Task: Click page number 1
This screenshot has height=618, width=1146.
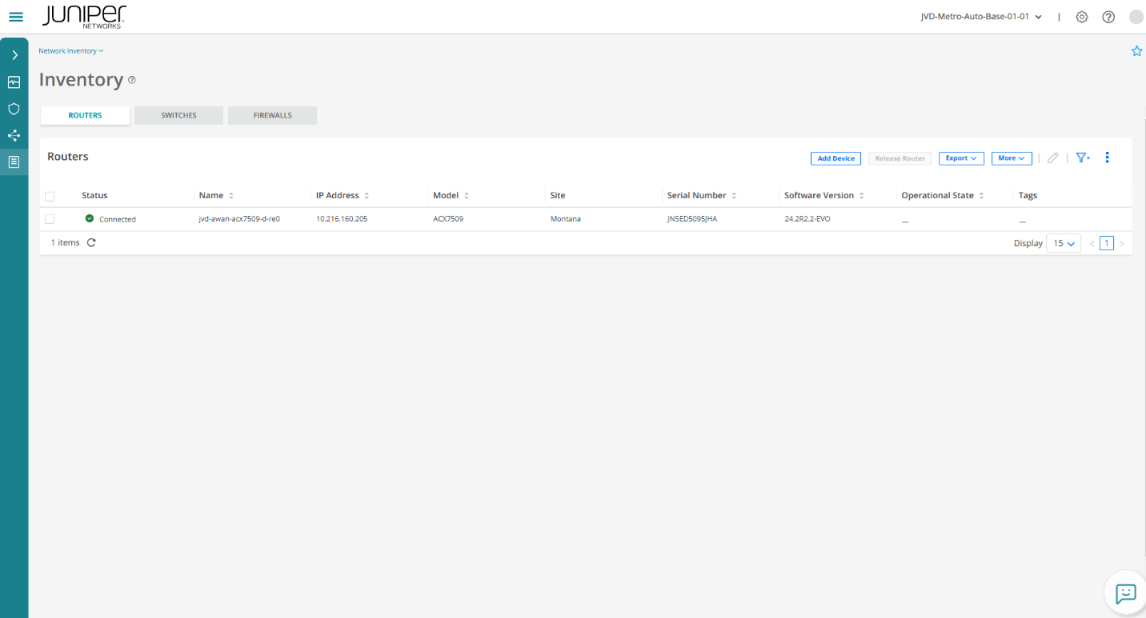Action: coord(1107,243)
